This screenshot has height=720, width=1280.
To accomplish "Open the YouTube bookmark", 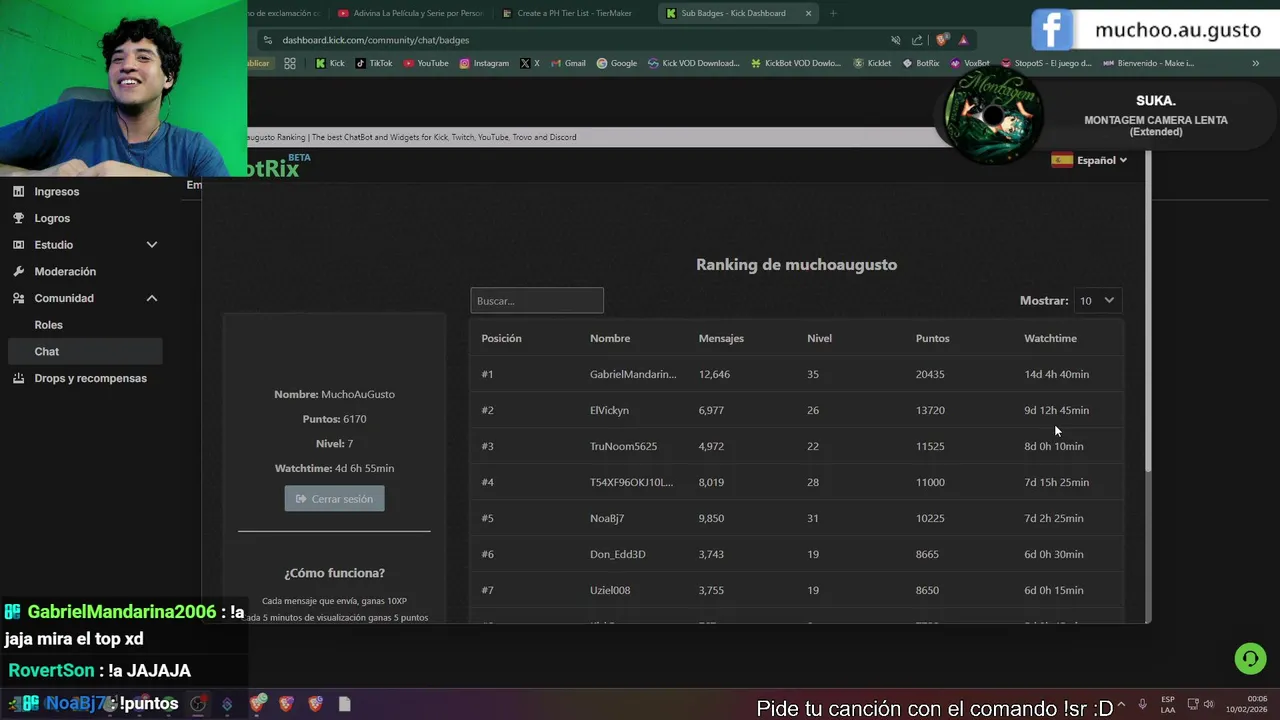I will 426,63.
